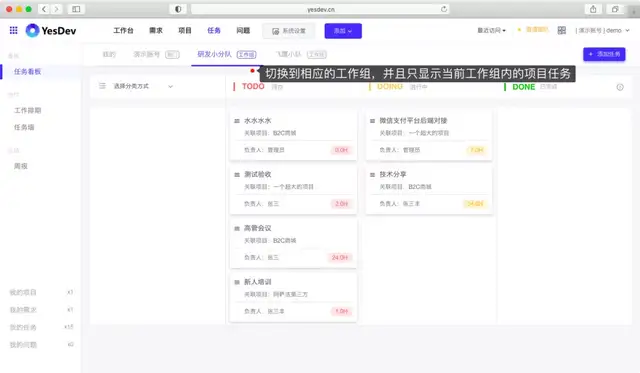Expand the blue 添加 dropdown button
The height and width of the screenshot is (373, 640).
click(x=343, y=31)
